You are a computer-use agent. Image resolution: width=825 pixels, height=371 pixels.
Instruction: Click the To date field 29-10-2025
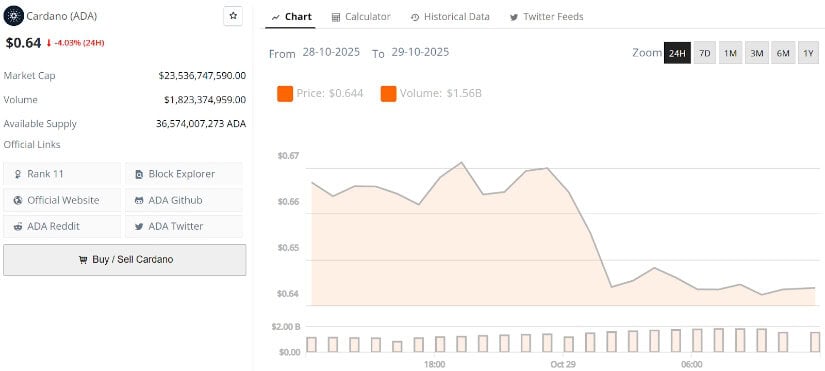coord(420,52)
